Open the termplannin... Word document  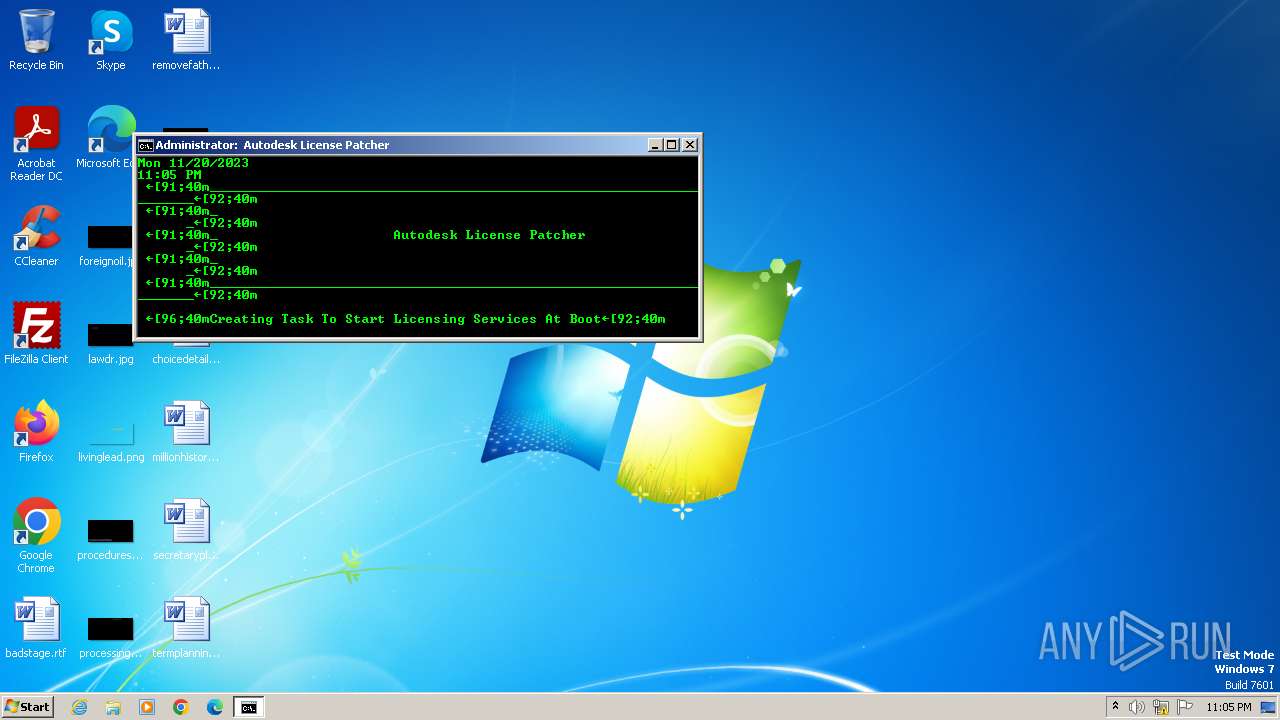(186, 628)
